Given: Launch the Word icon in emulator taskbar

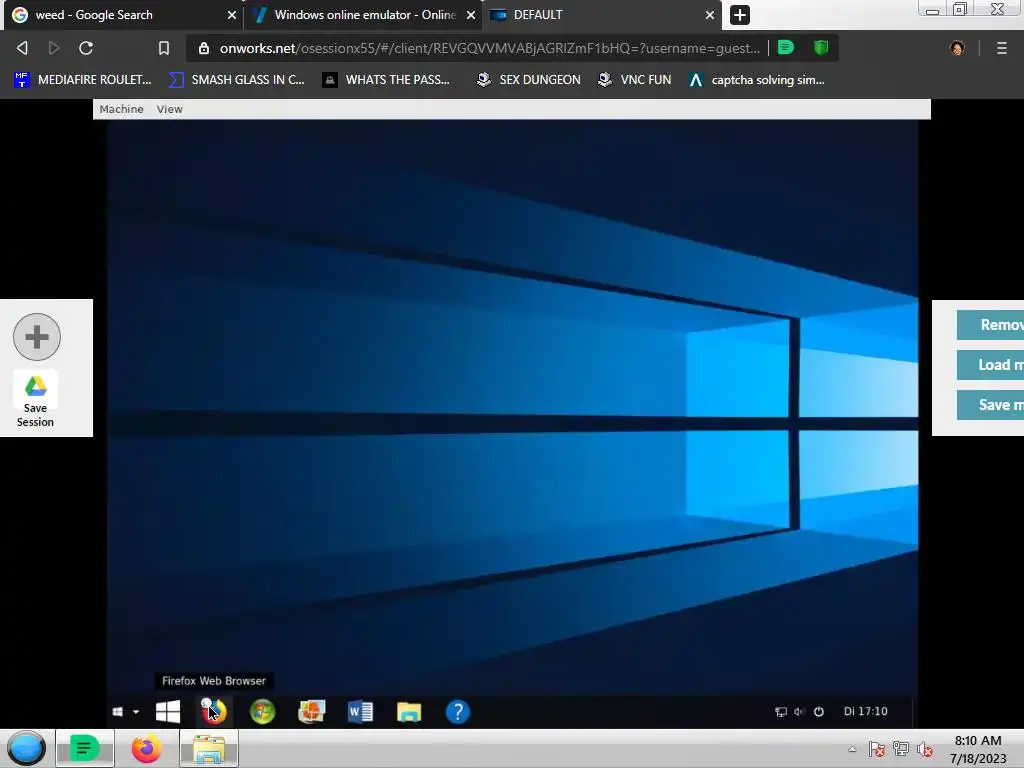Looking at the screenshot, I should (x=360, y=711).
